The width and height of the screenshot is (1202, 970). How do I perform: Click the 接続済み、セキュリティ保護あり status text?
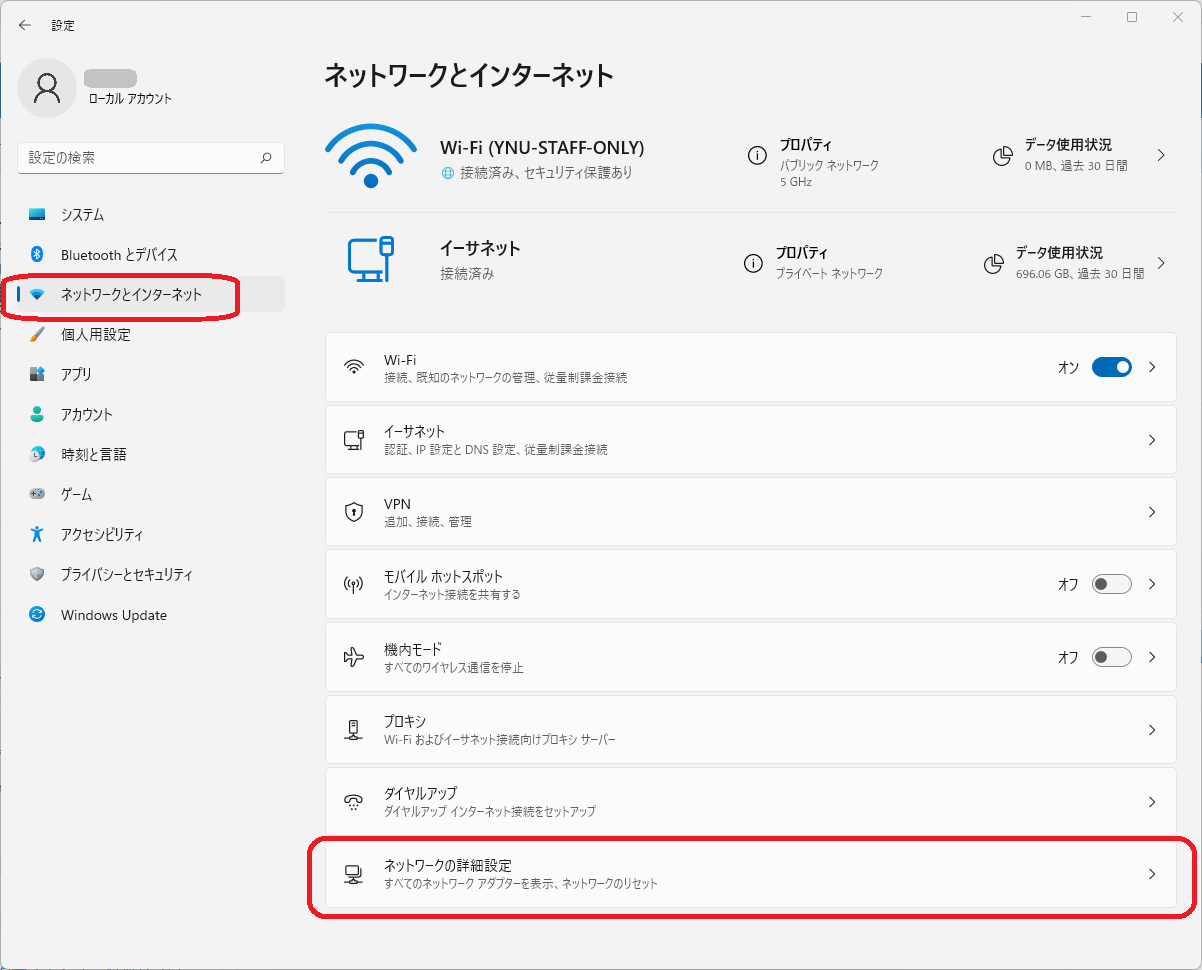pos(546,173)
